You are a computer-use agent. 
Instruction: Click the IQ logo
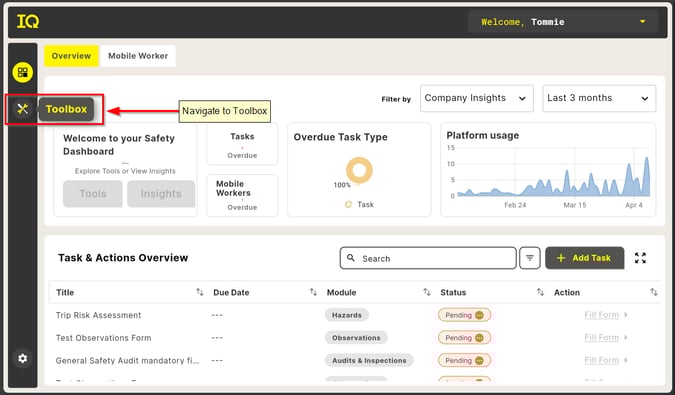28,21
